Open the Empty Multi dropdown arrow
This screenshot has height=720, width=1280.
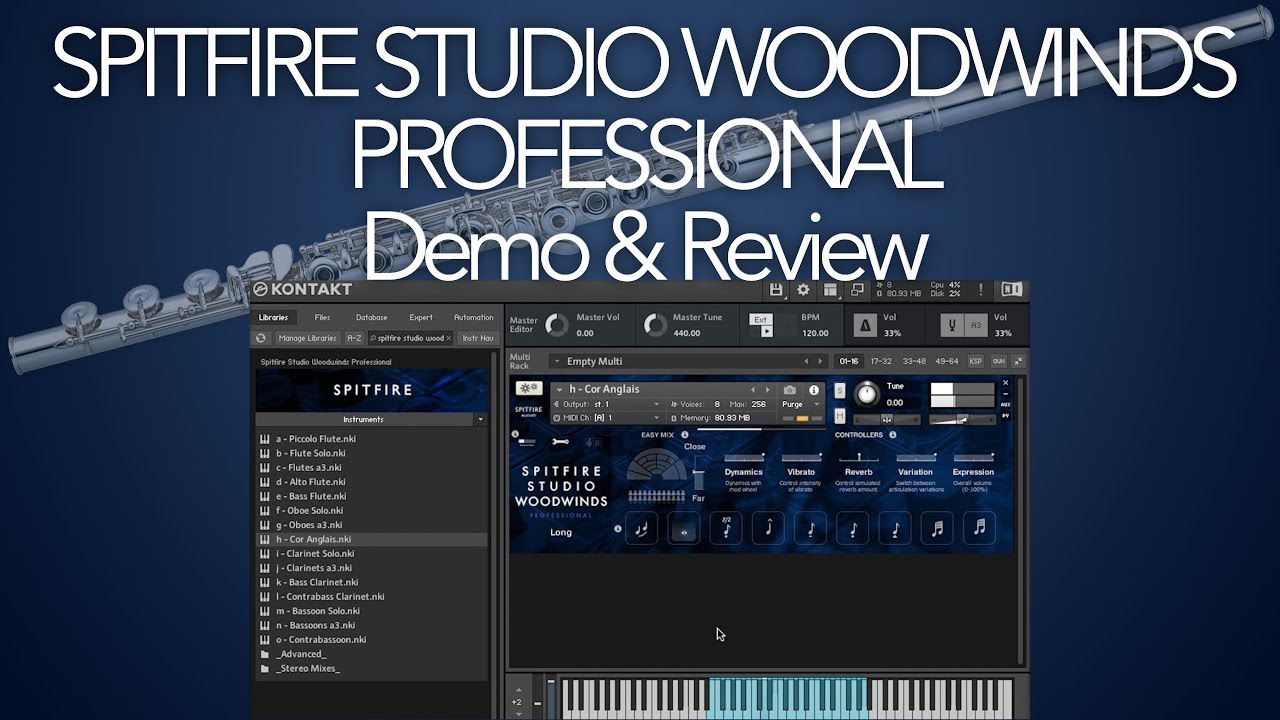(x=556, y=361)
